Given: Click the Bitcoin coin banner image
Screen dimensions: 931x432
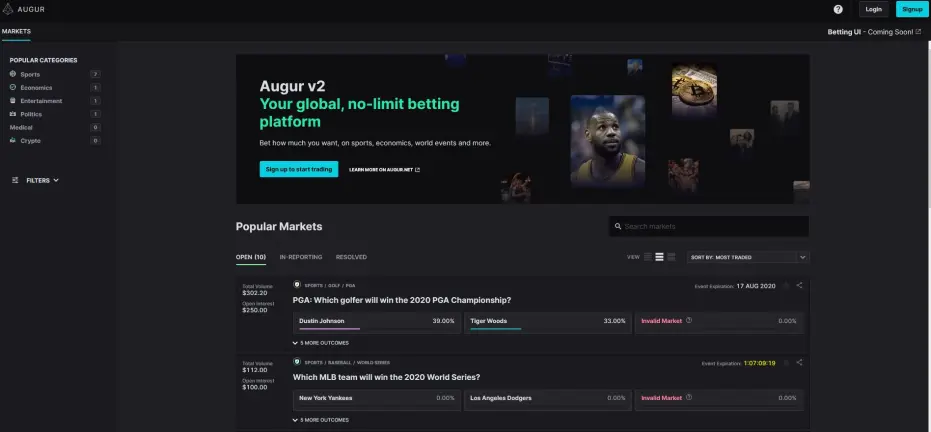Looking at the screenshot, I should click(x=694, y=90).
